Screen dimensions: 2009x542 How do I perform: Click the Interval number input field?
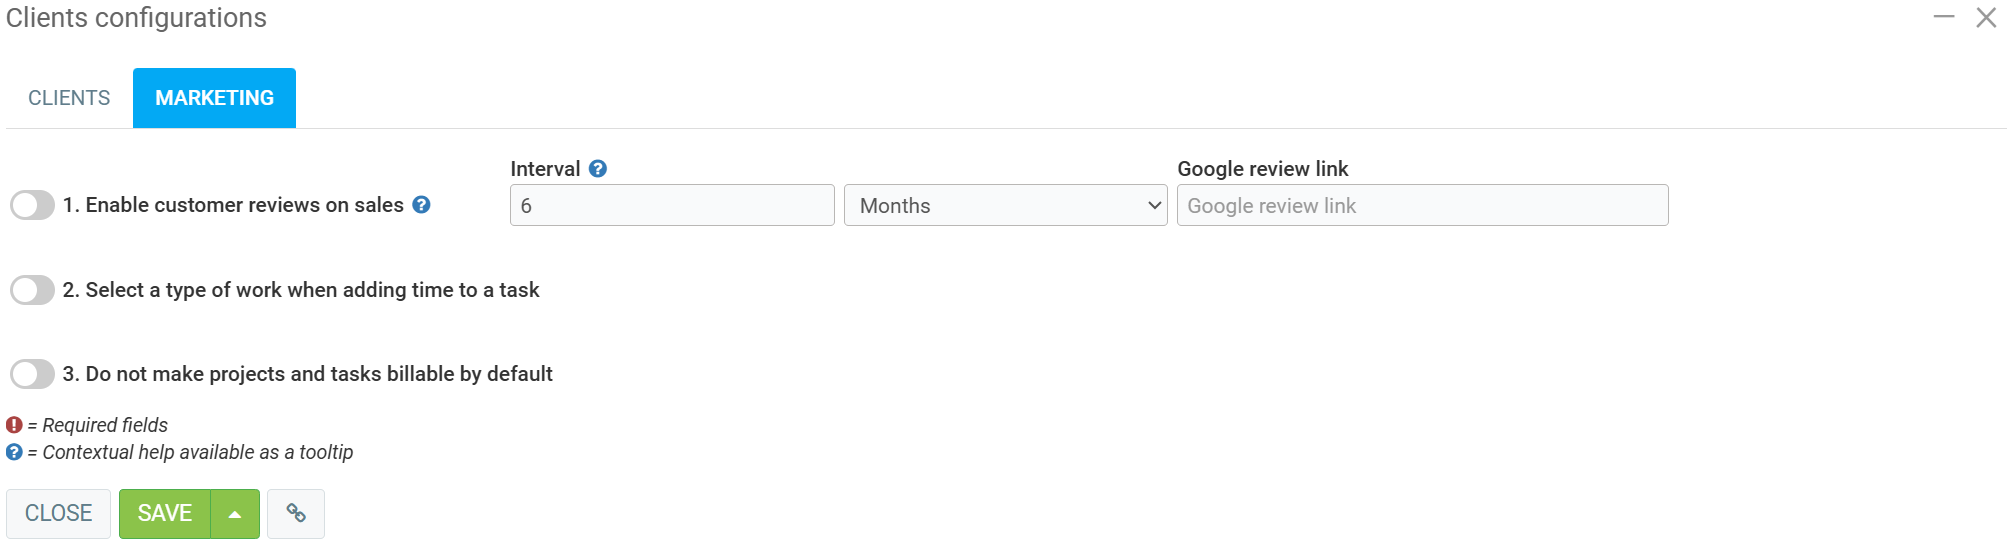672,205
